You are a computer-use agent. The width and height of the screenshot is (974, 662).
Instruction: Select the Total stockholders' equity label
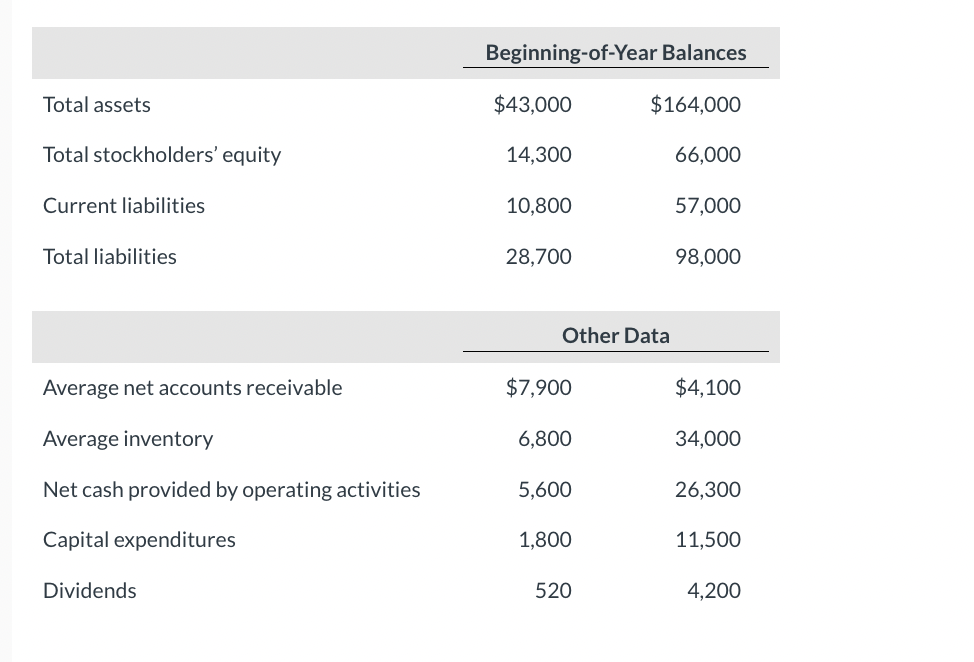pyautogui.click(x=162, y=155)
